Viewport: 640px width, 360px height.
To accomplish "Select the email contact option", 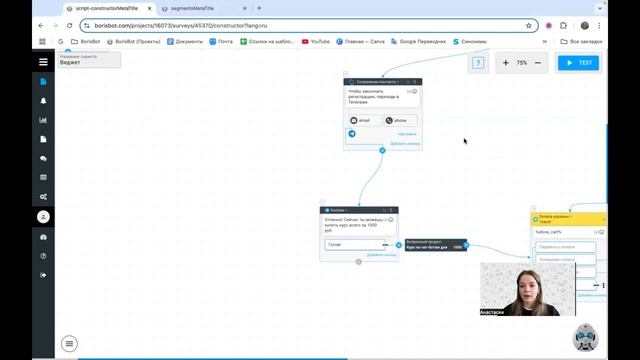I will (x=364, y=120).
